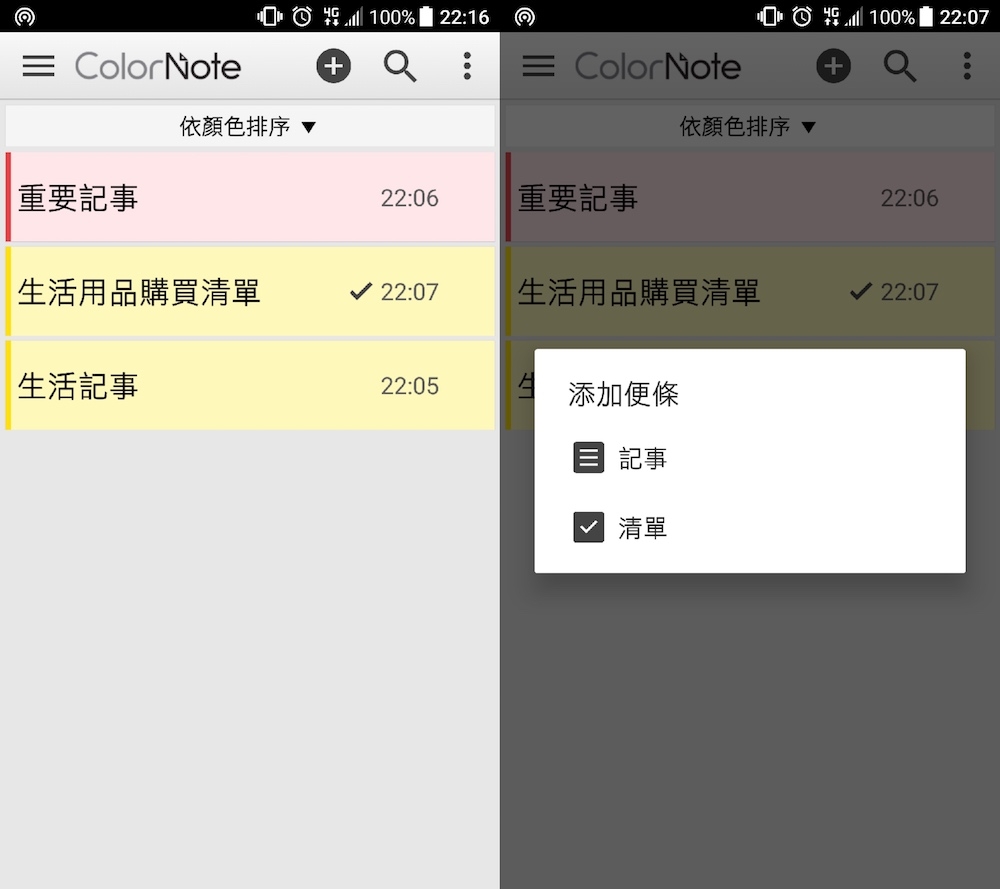Click sort dropdown arrow on right screen
The image size is (1000, 889).
point(809,127)
